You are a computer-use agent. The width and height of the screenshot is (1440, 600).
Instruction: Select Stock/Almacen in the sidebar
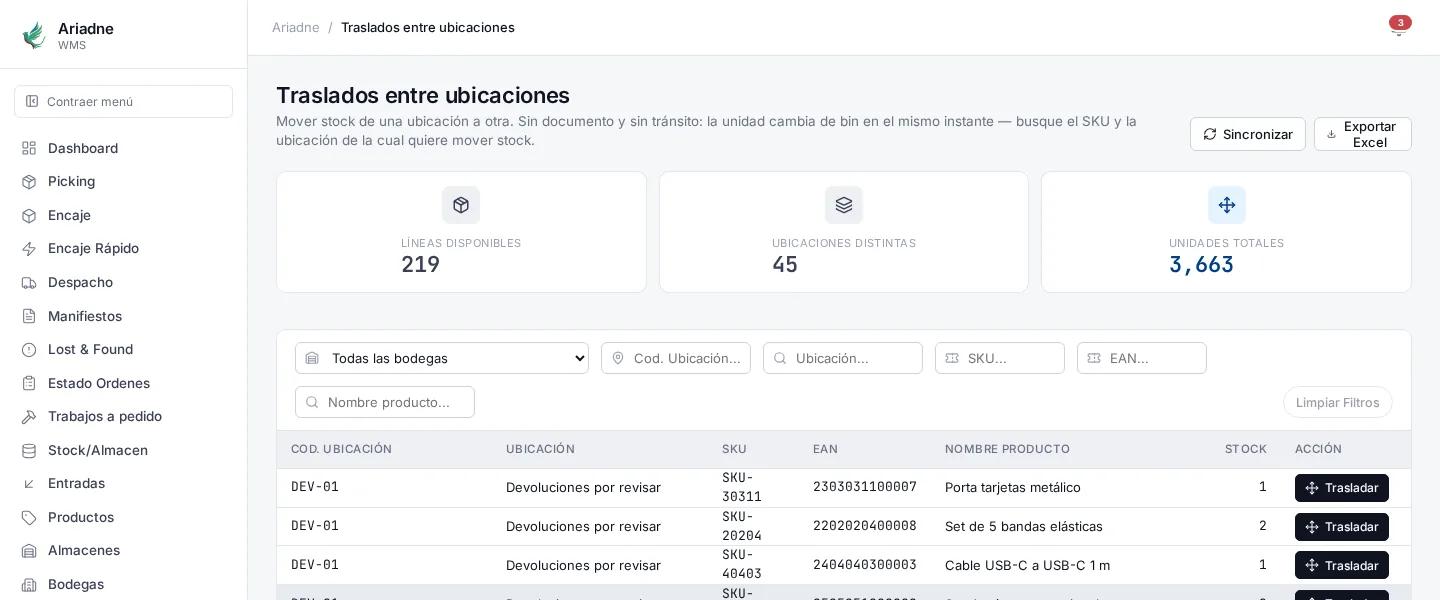click(124, 450)
